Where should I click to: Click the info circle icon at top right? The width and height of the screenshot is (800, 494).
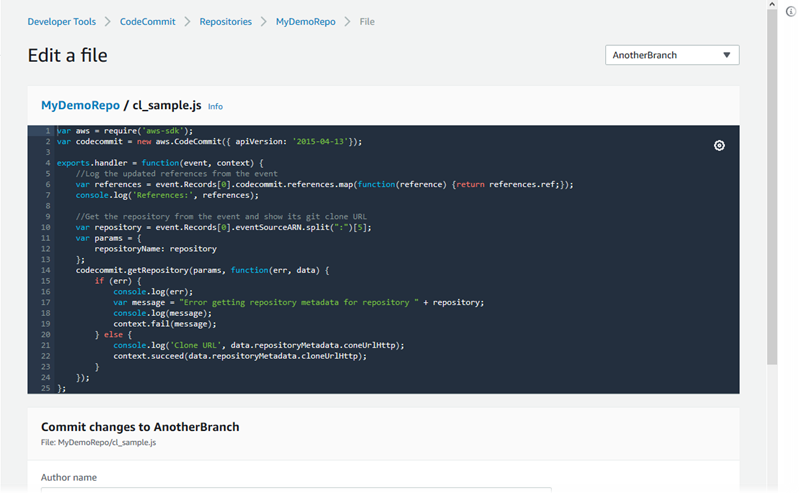click(791, 11)
